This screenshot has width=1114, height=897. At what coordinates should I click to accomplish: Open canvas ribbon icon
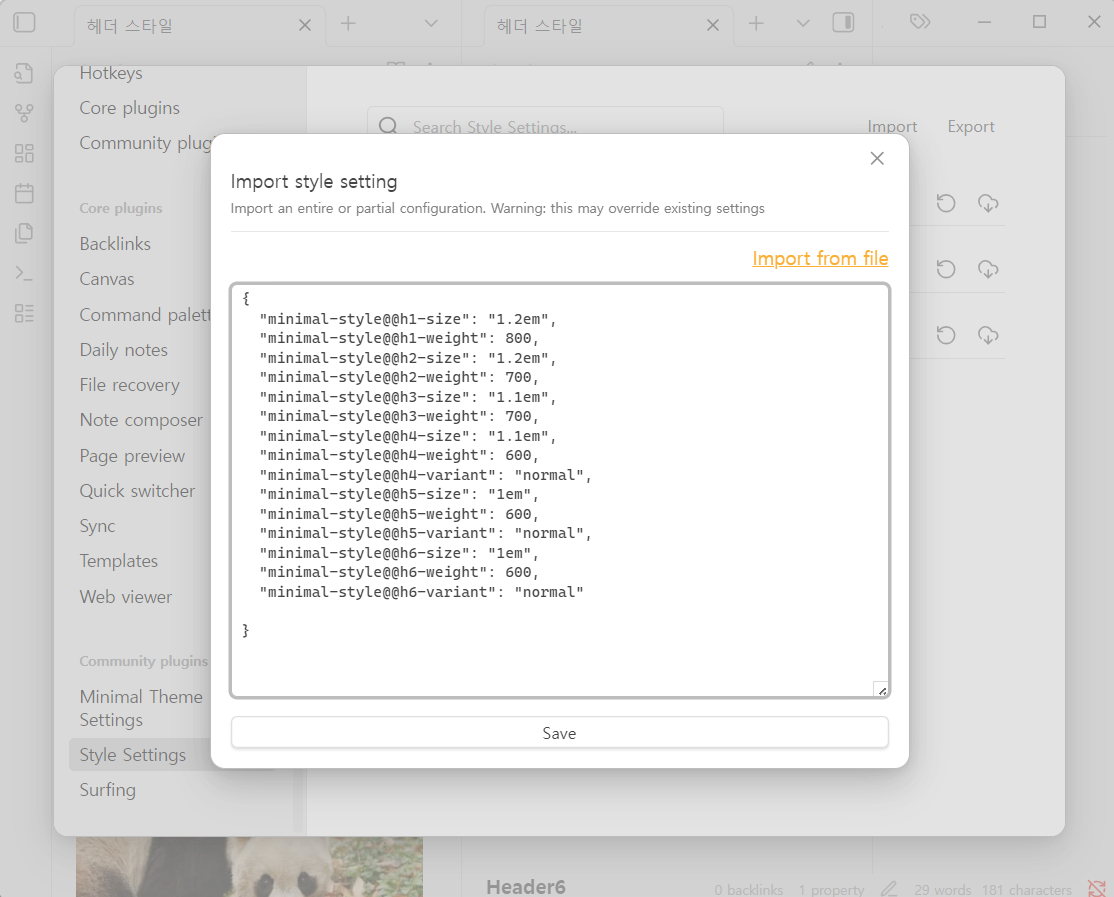(24, 153)
